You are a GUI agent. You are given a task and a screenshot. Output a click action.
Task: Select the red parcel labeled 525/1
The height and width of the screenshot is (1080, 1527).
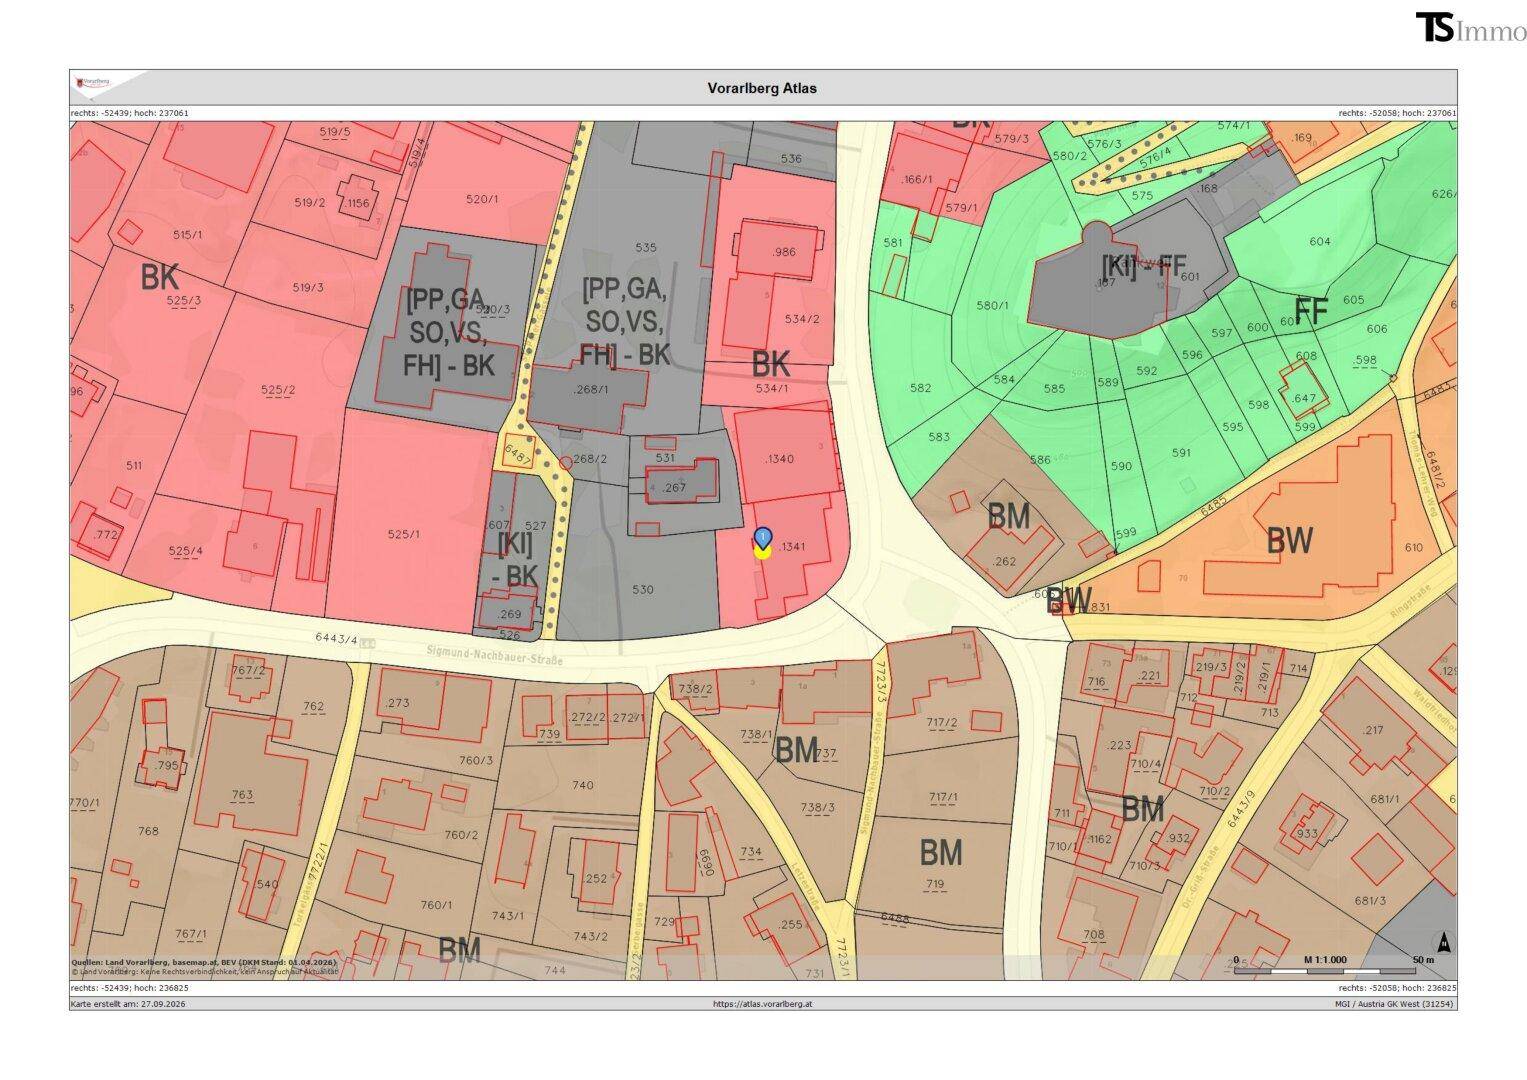(403, 534)
